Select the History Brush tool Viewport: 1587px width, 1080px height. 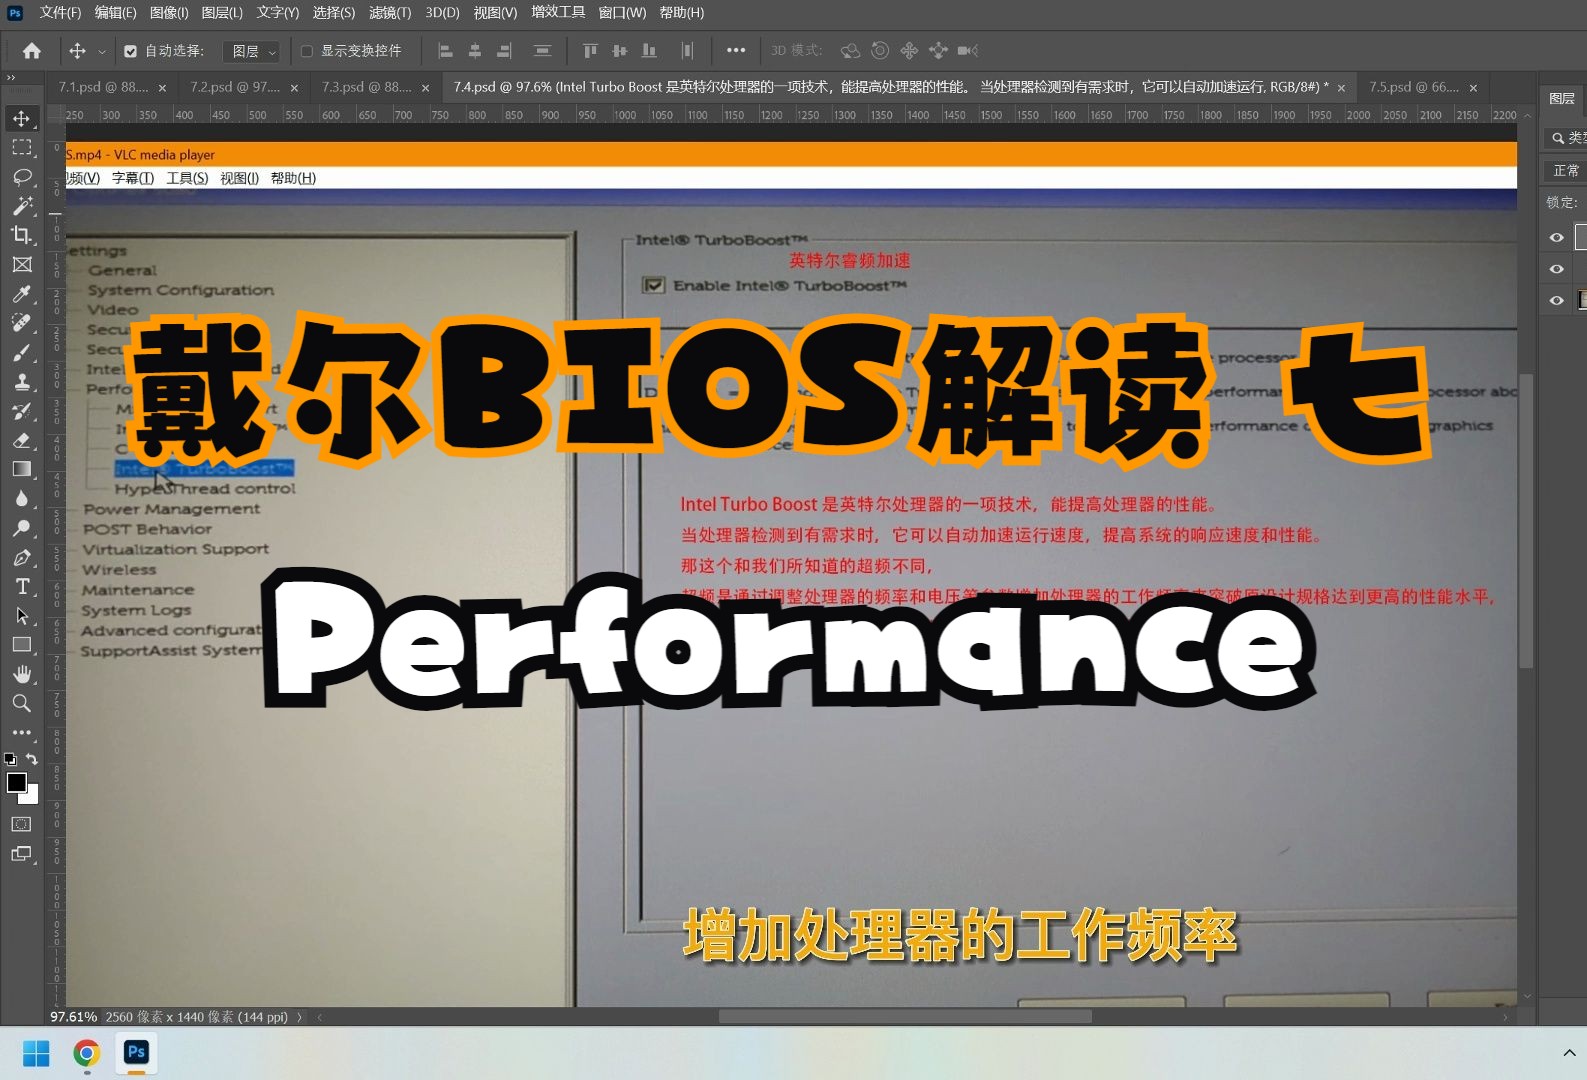(21, 411)
